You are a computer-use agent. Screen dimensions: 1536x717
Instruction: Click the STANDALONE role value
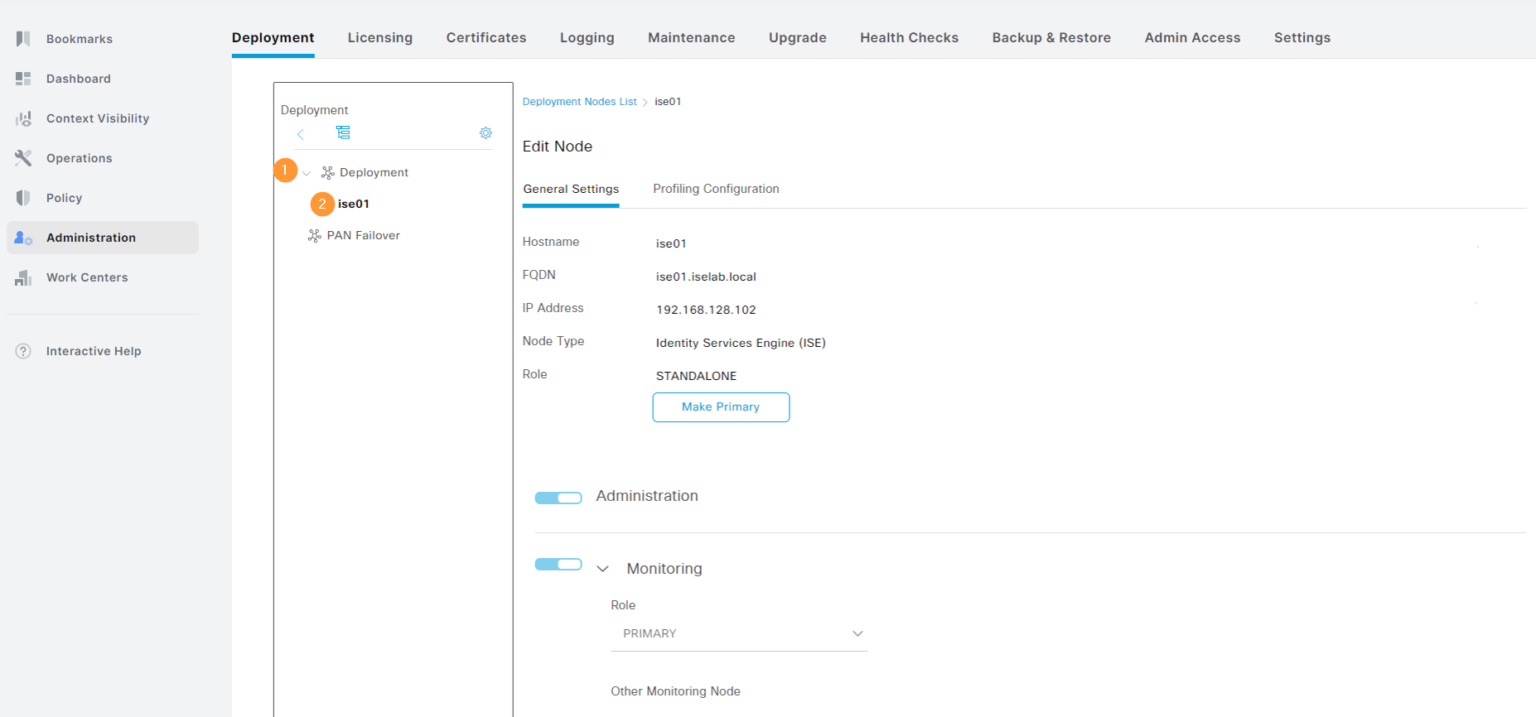[x=696, y=376]
